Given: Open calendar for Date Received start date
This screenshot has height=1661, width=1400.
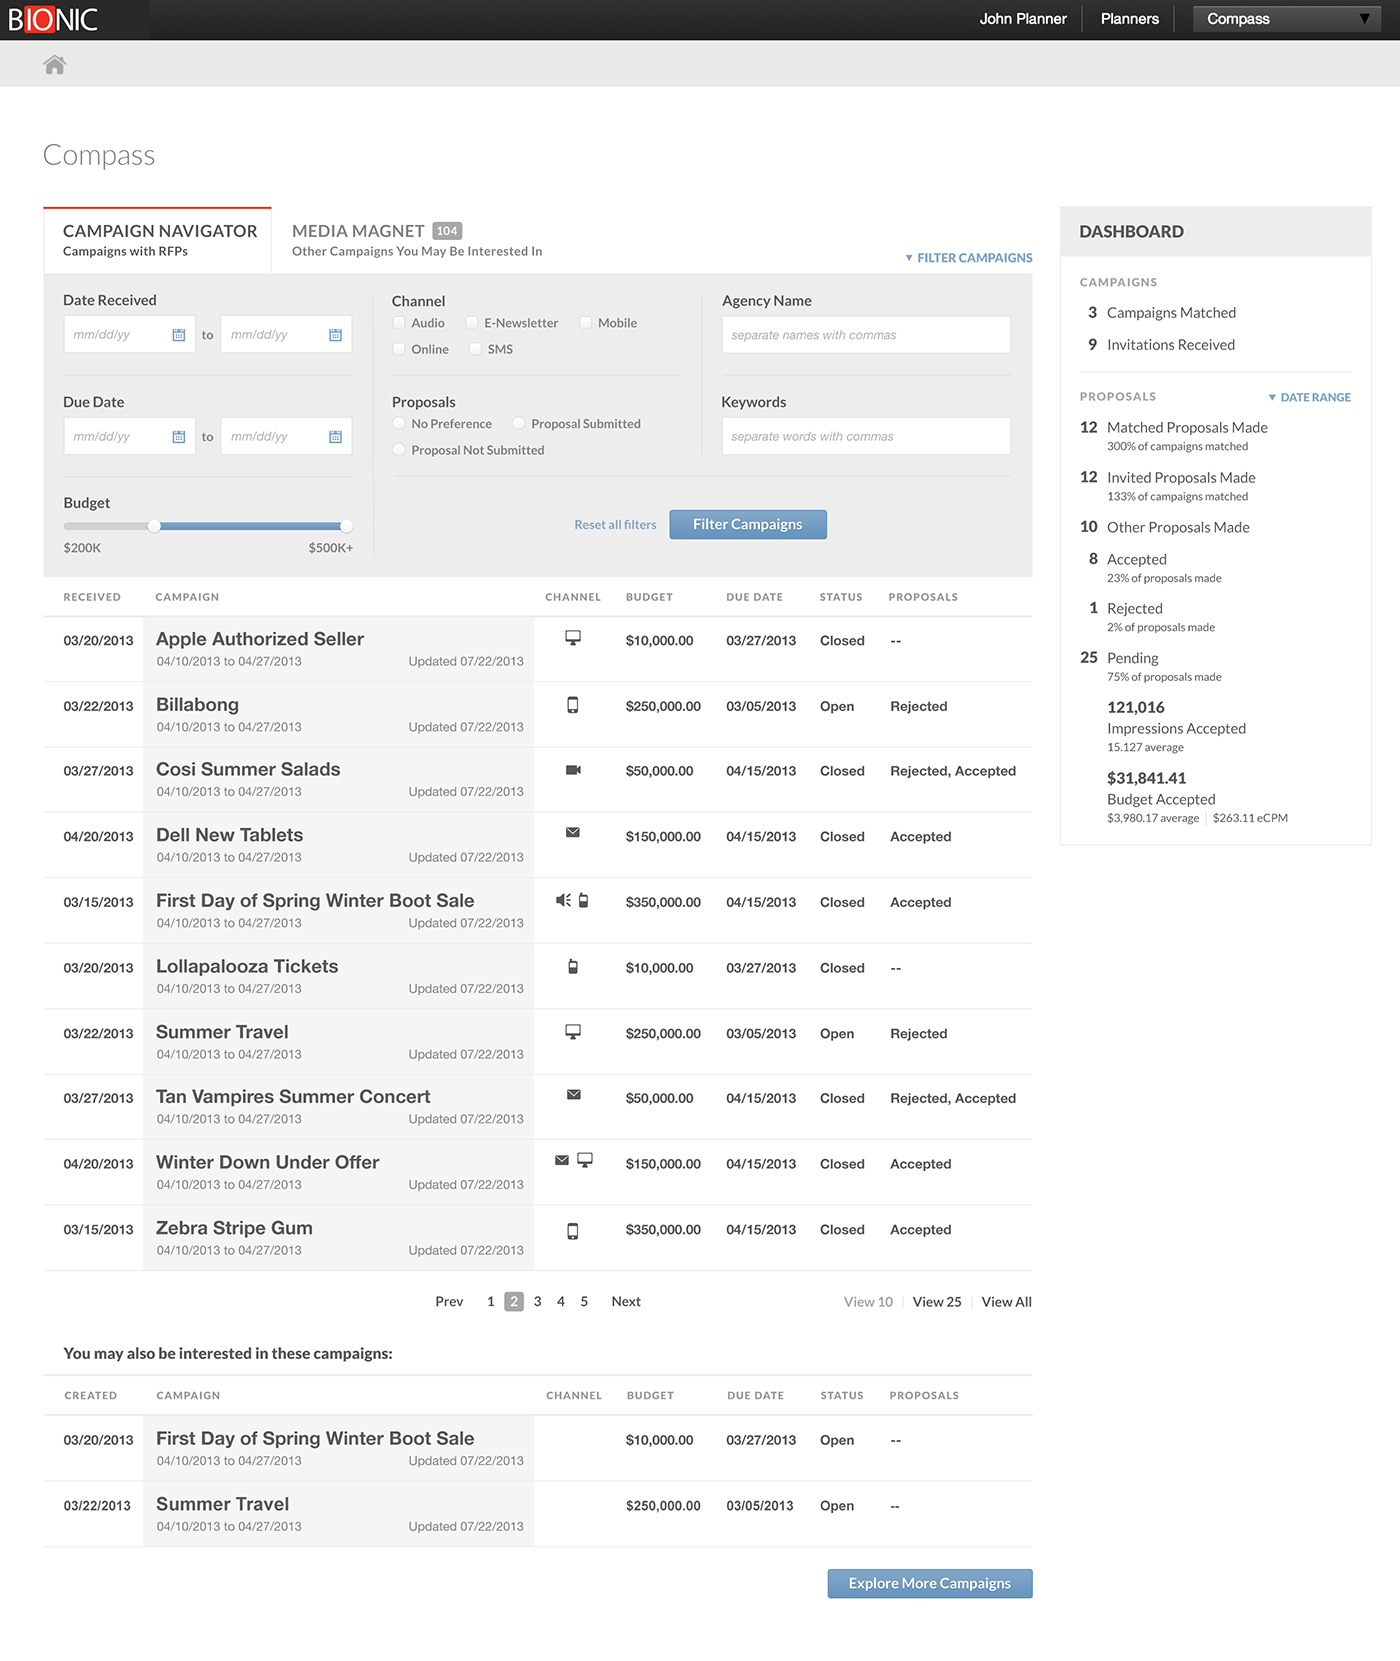Looking at the screenshot, I should [179, 335].
